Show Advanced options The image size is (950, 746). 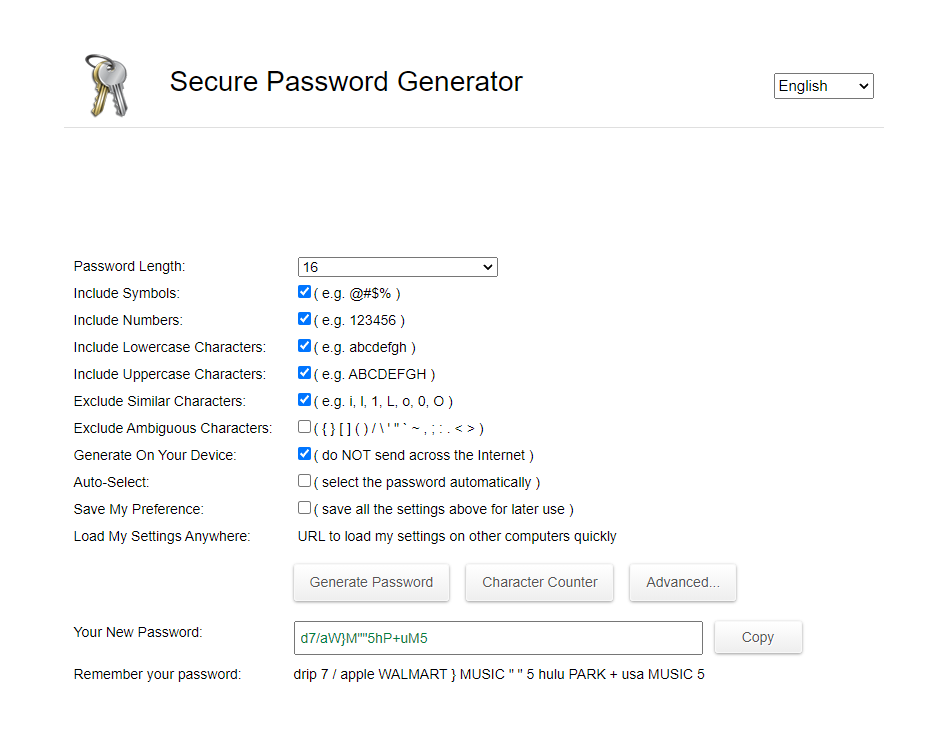(683, 582)
